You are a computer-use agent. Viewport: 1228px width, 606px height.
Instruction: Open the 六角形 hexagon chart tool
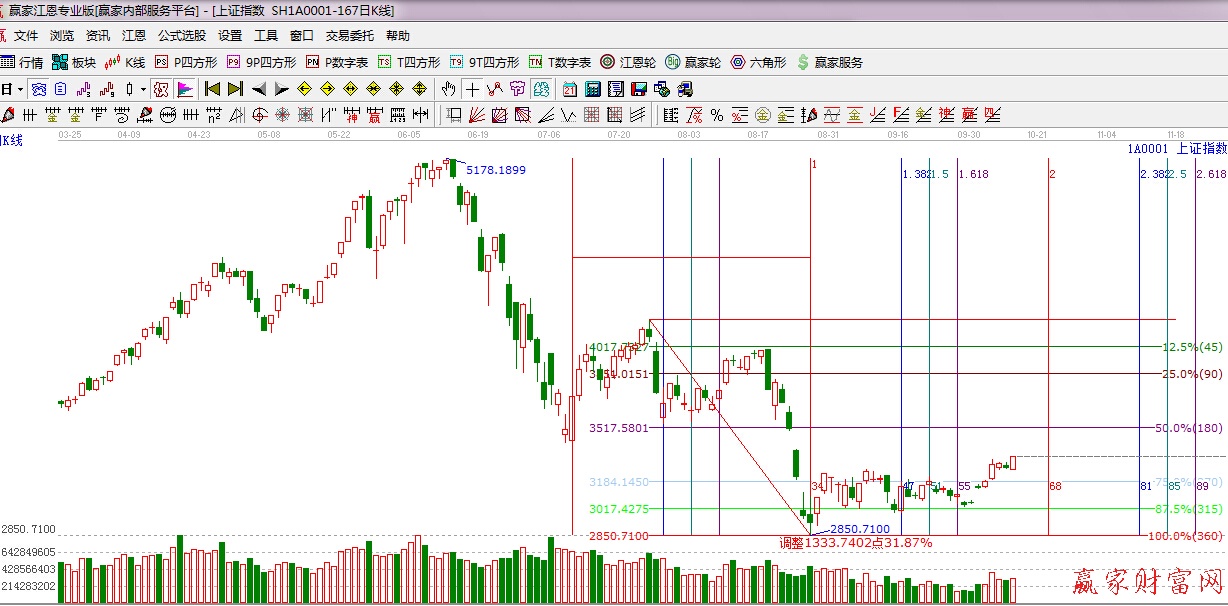tap(758, 62)
